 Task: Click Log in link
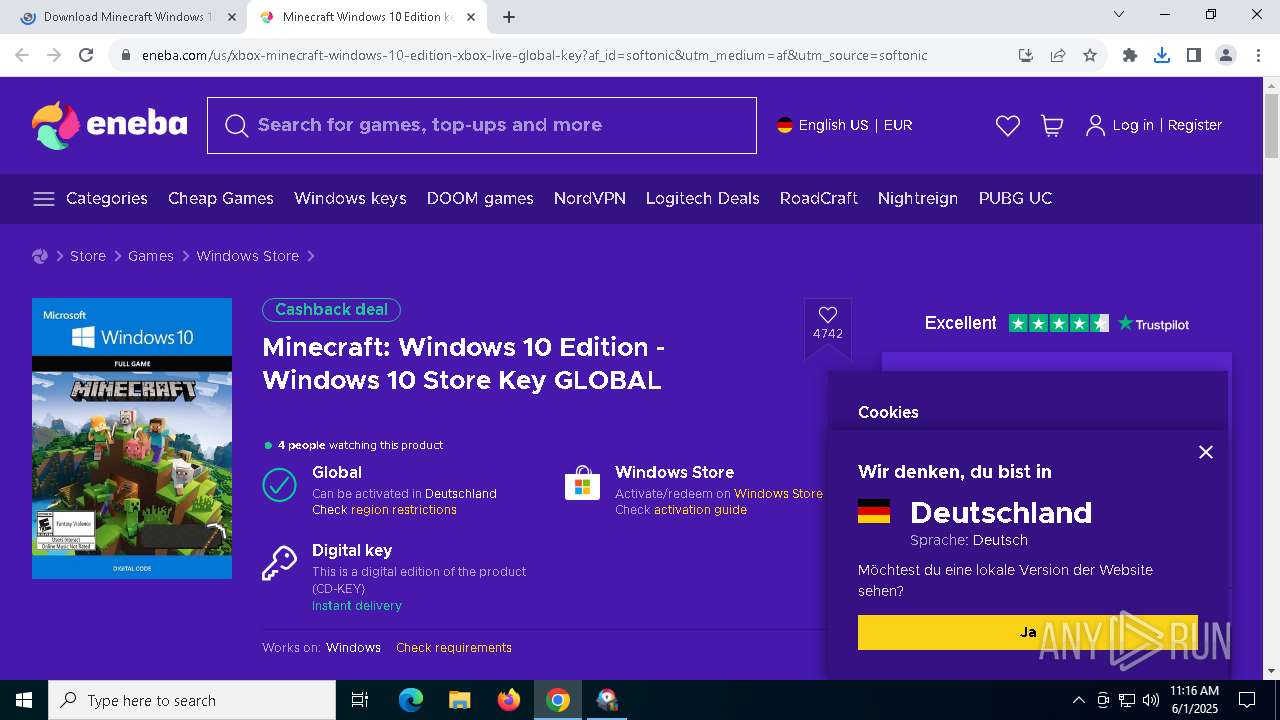tap(1133, 125)
